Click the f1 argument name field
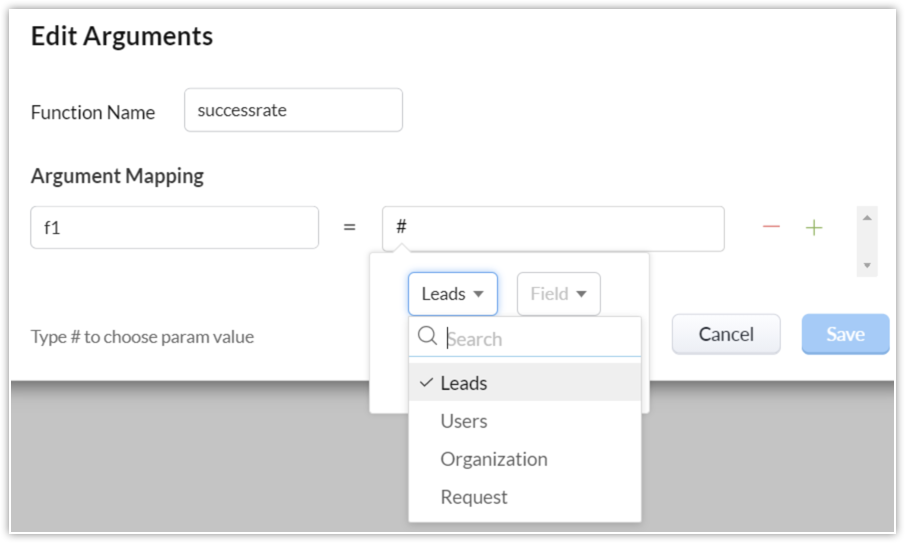The image size is (905, 543). click(174, 228)
